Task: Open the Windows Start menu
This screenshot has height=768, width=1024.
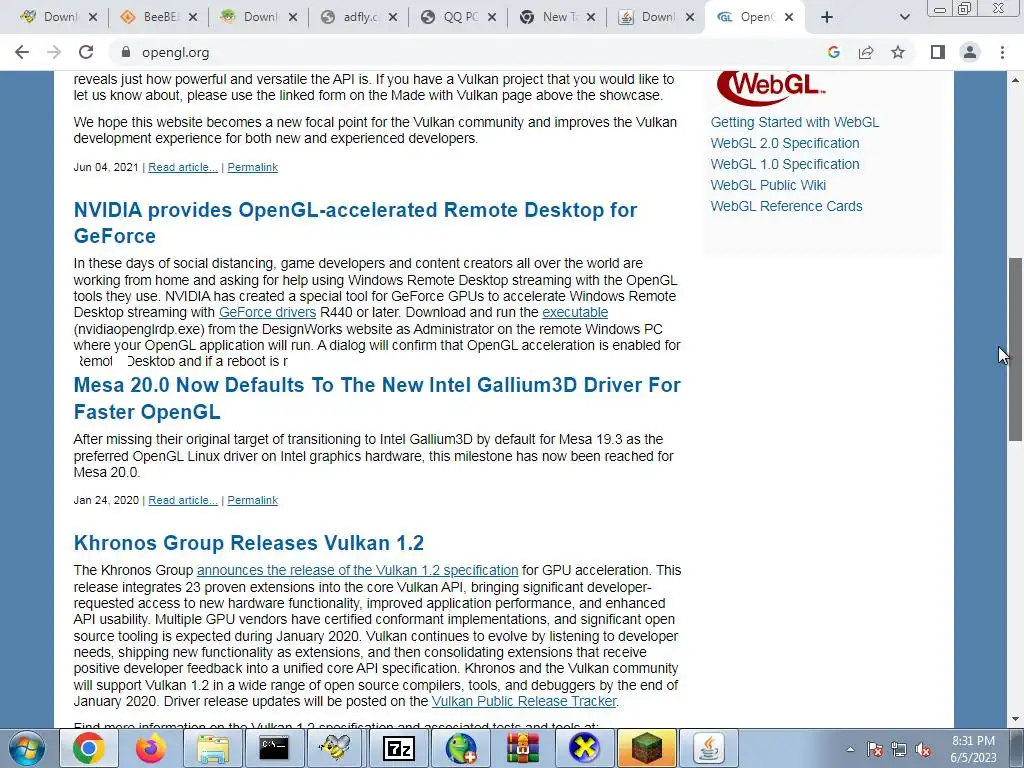Action: pyautogui.click(x=26, y=748)
